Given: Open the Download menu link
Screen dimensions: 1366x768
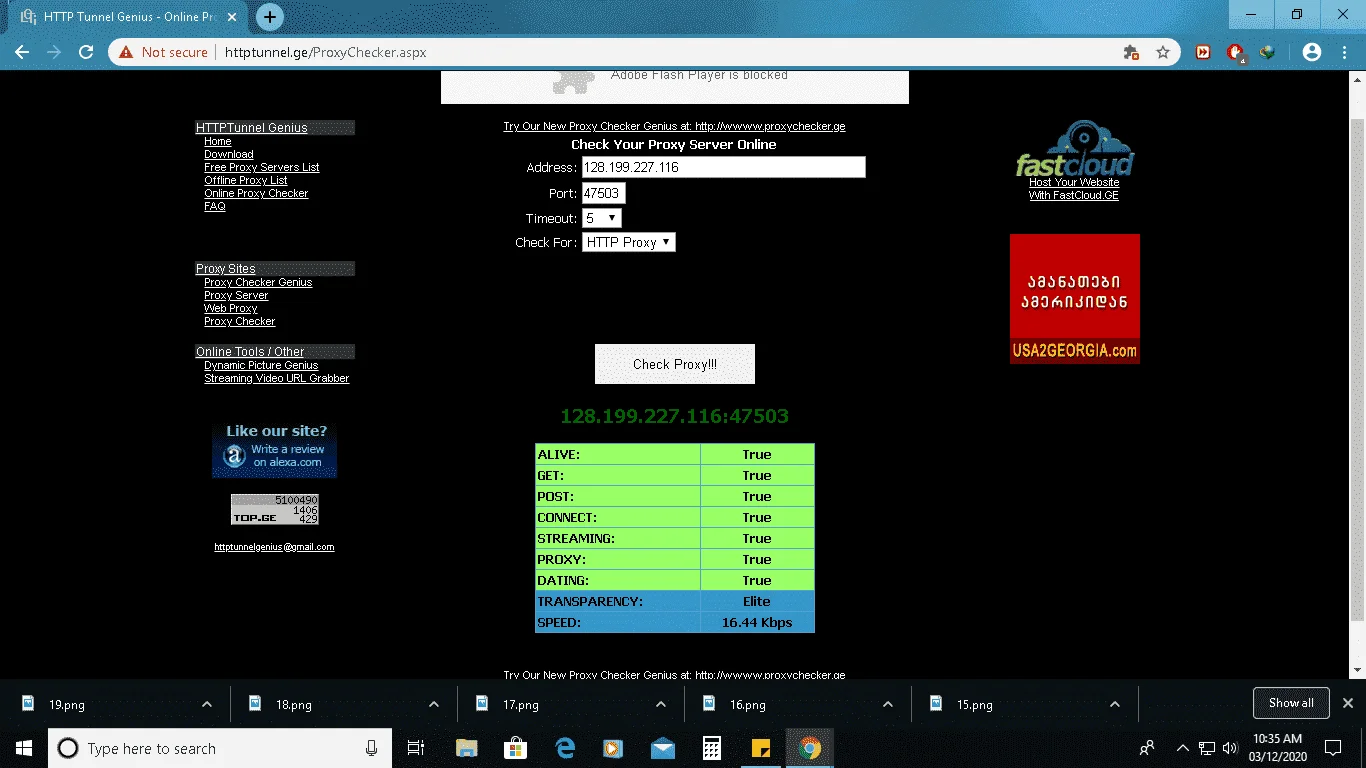Looking at the screenshot, I should click(229, 155).
